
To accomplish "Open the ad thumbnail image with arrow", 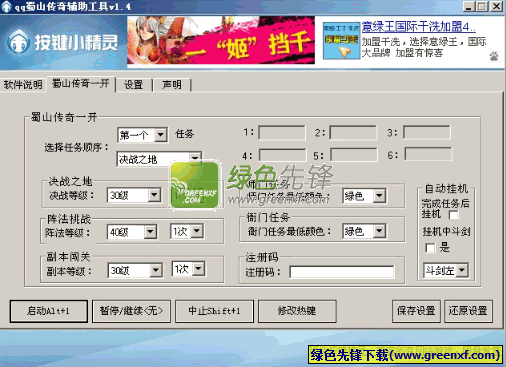I will pos(341,41).
